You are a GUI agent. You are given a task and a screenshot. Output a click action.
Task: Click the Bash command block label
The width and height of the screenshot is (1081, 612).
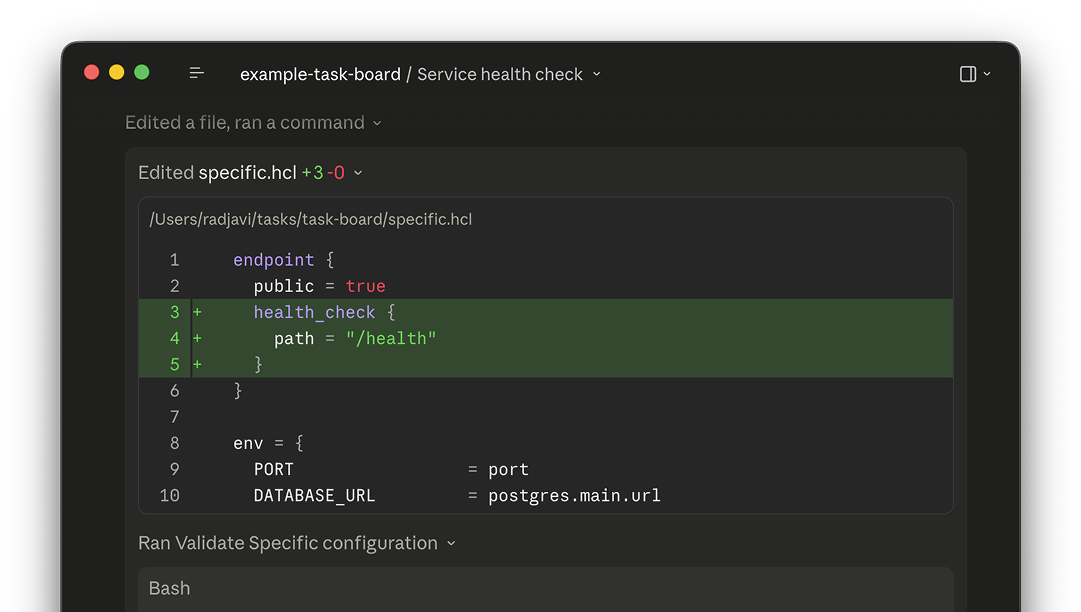click(x=170, y=588)
